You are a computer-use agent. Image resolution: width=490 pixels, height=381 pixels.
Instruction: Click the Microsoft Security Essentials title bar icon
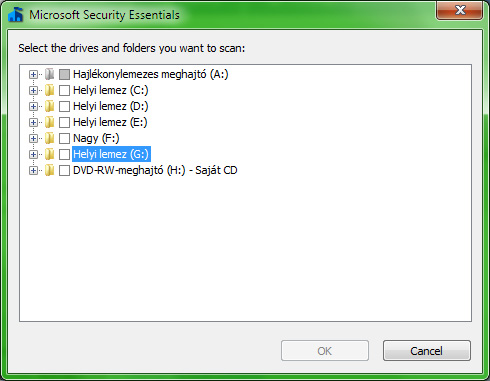point(16,14)
